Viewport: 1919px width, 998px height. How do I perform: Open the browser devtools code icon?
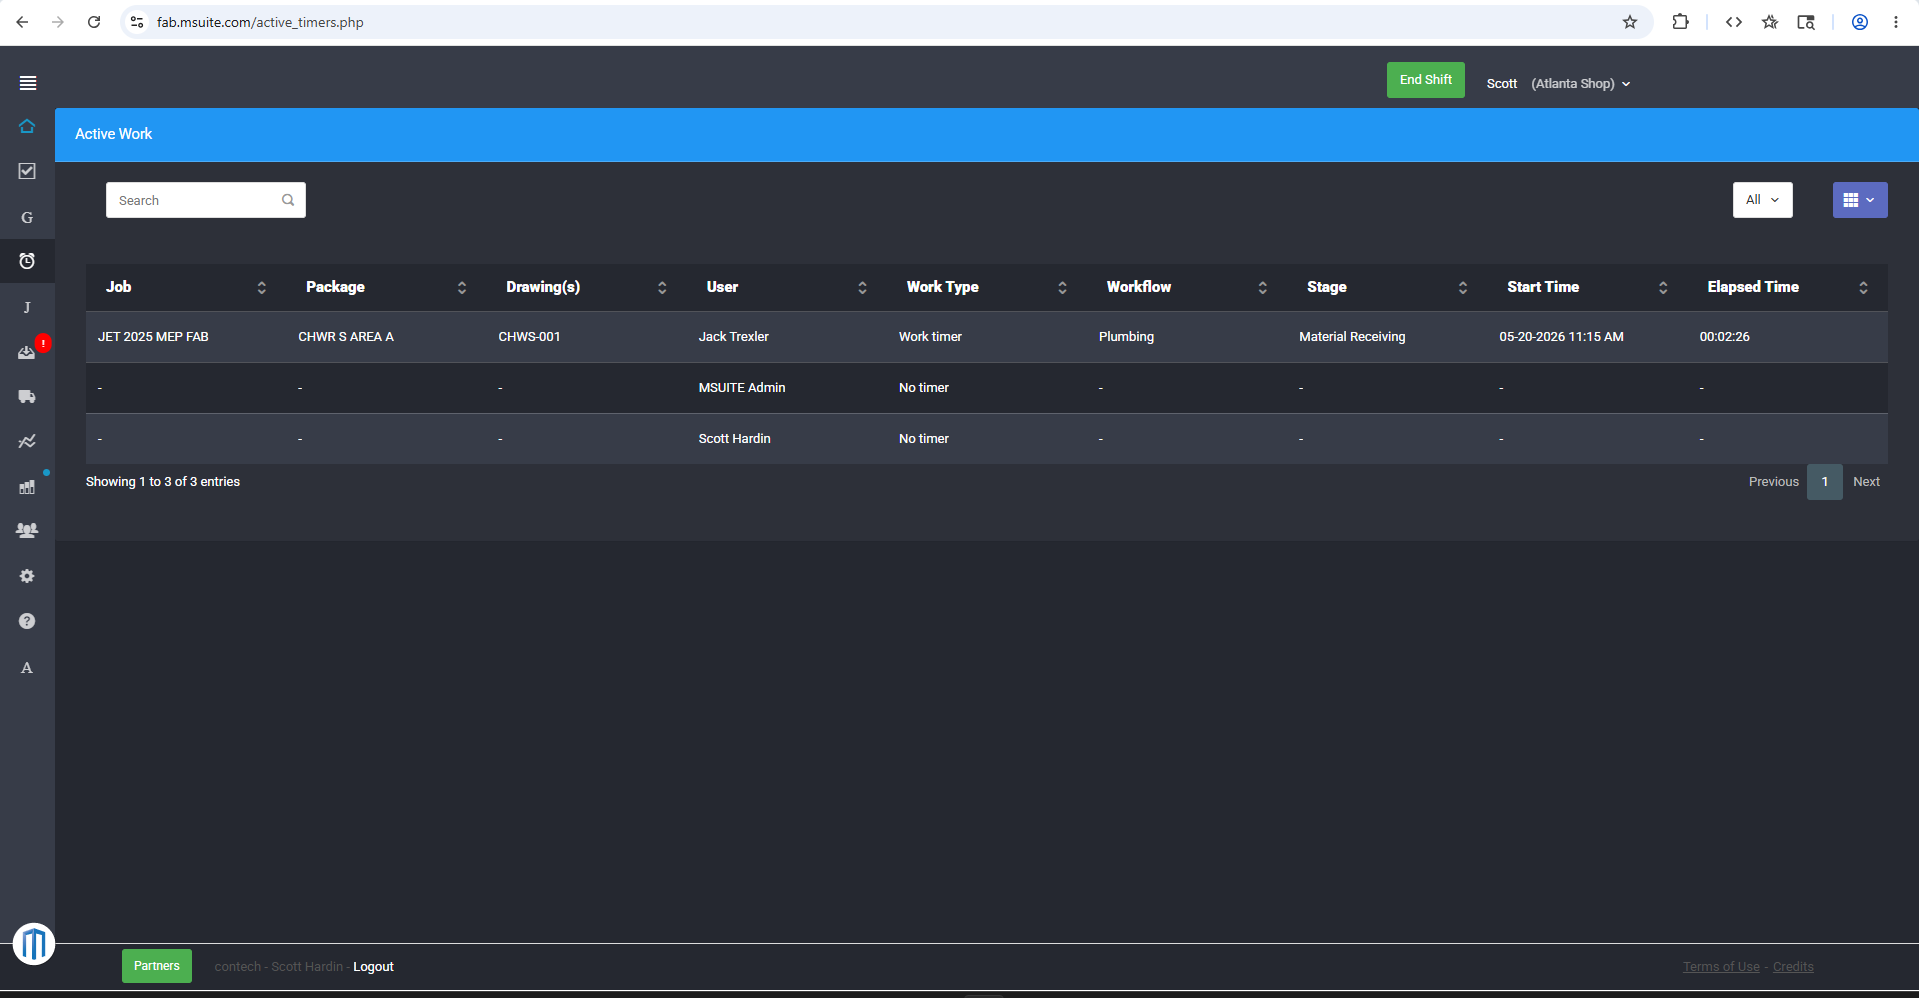[x=1734, y=22]
